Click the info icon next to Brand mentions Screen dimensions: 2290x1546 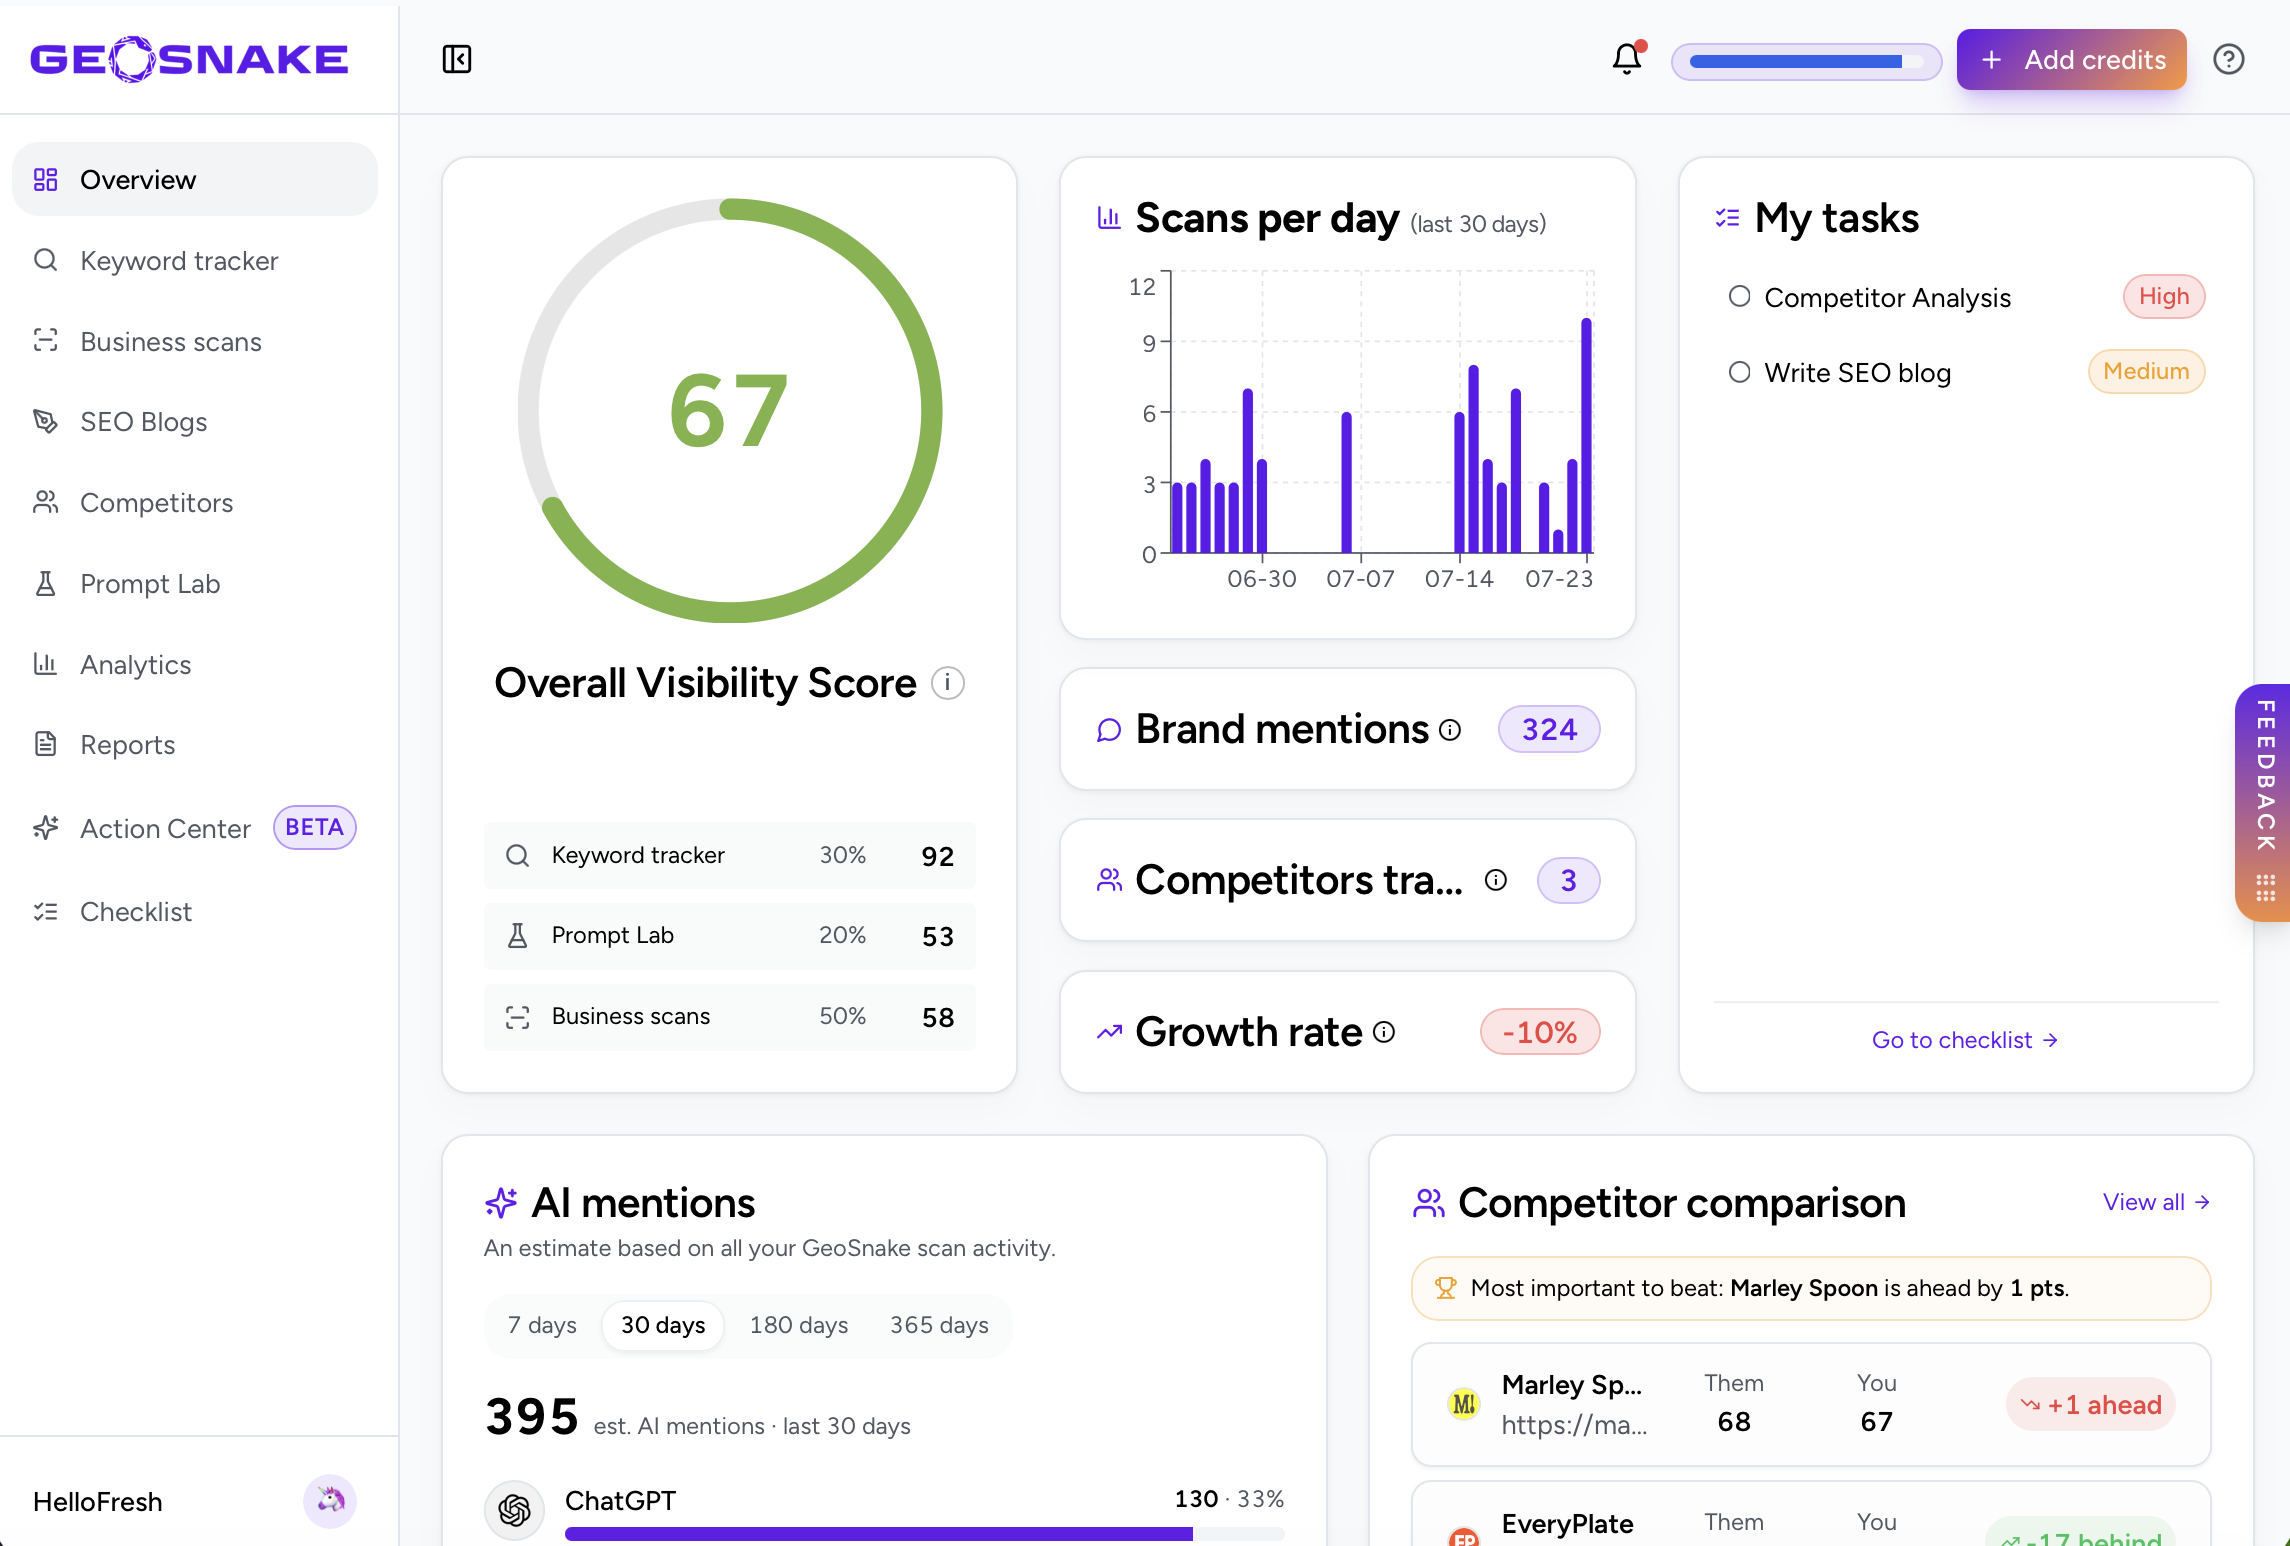(x=1450, y=730)
